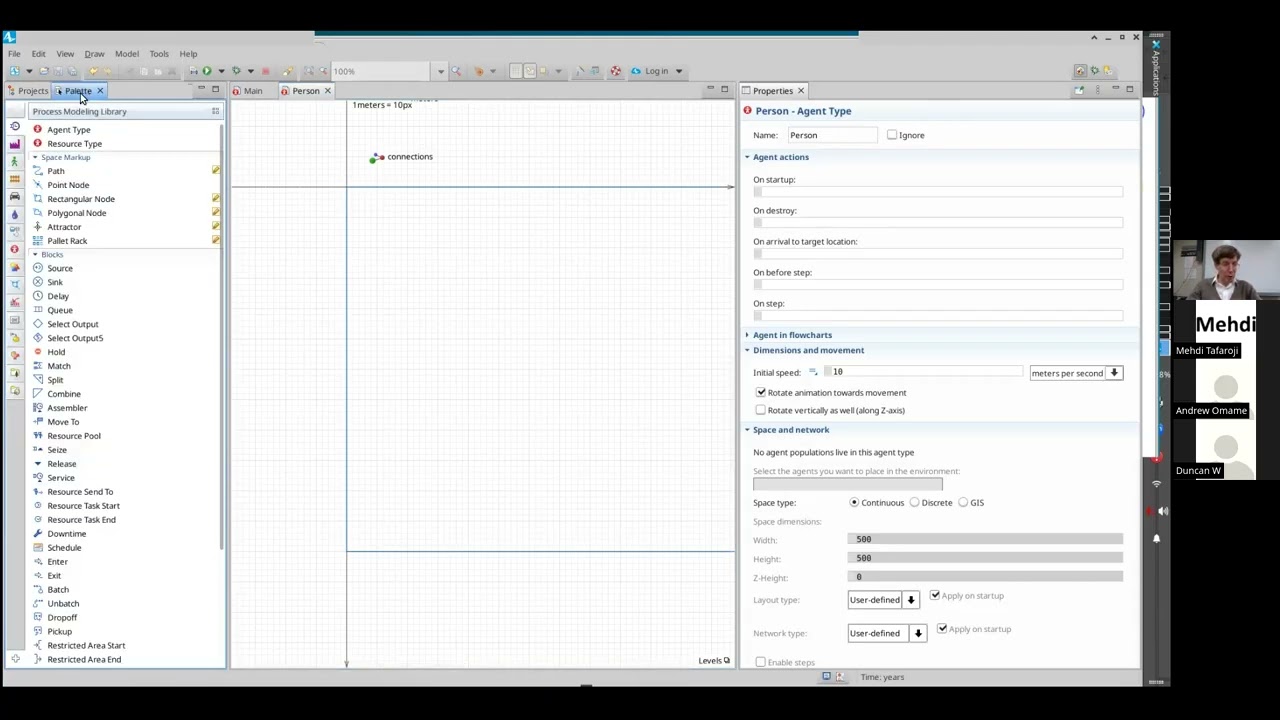Screen dimensions: 1280x720
Task: Open the Fluid Library droplet icon
Action: pos(15,214)
